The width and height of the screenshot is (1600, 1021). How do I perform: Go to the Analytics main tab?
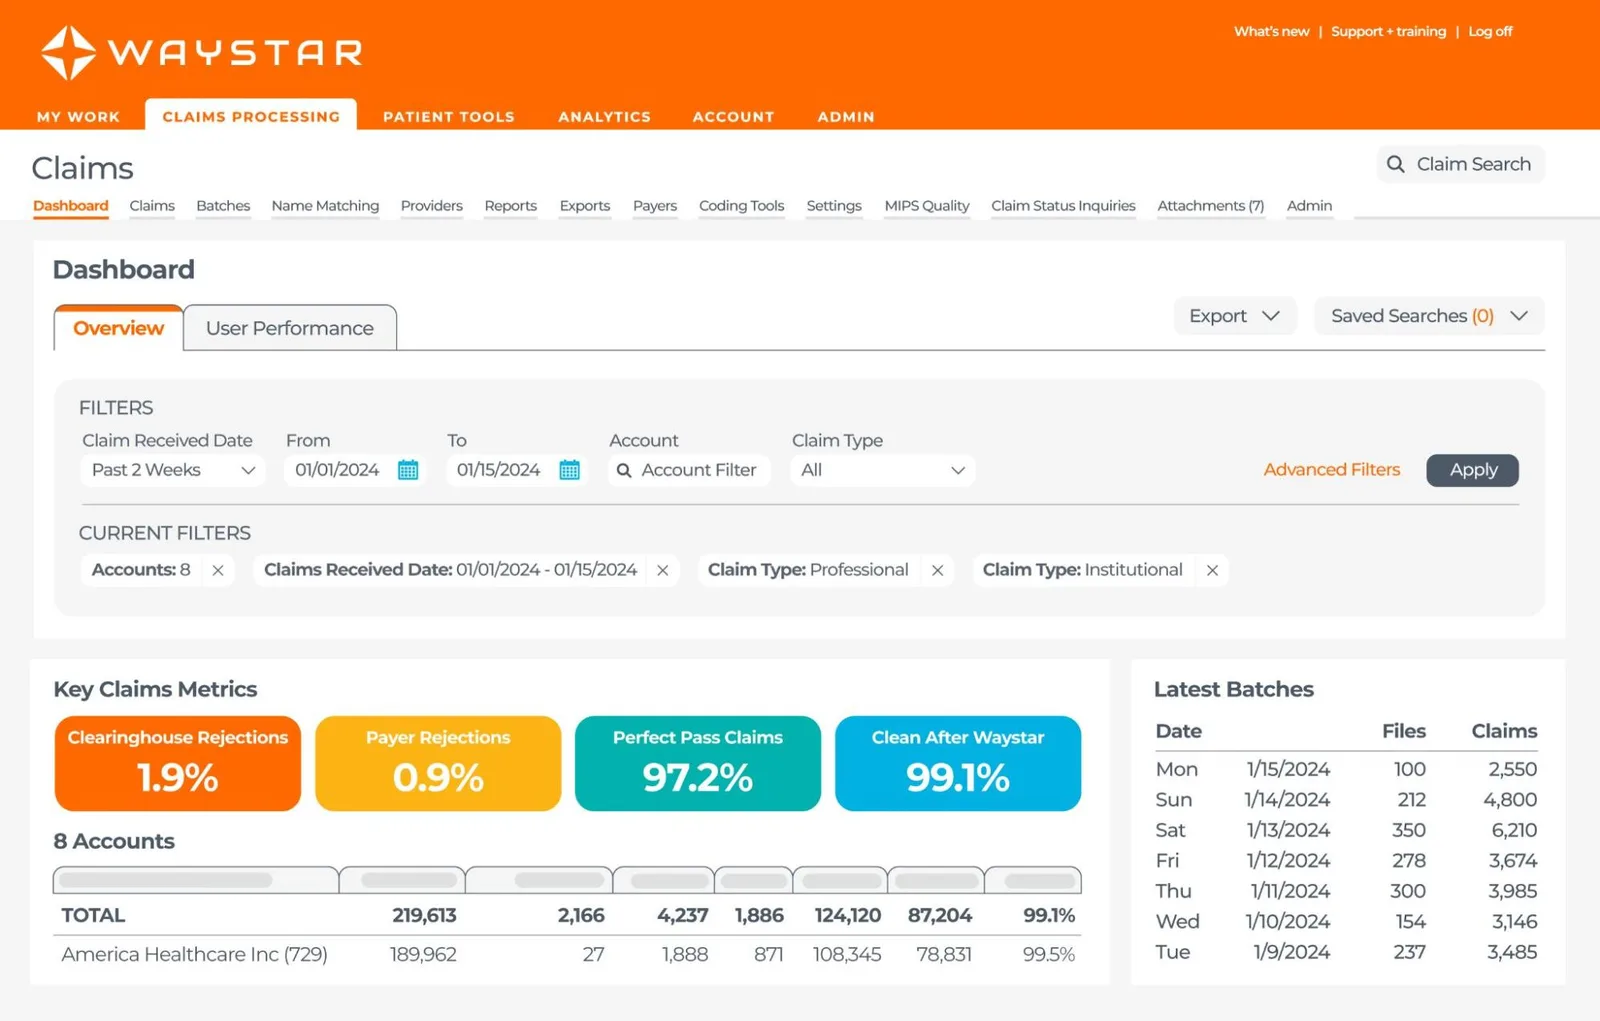[604, 117]
